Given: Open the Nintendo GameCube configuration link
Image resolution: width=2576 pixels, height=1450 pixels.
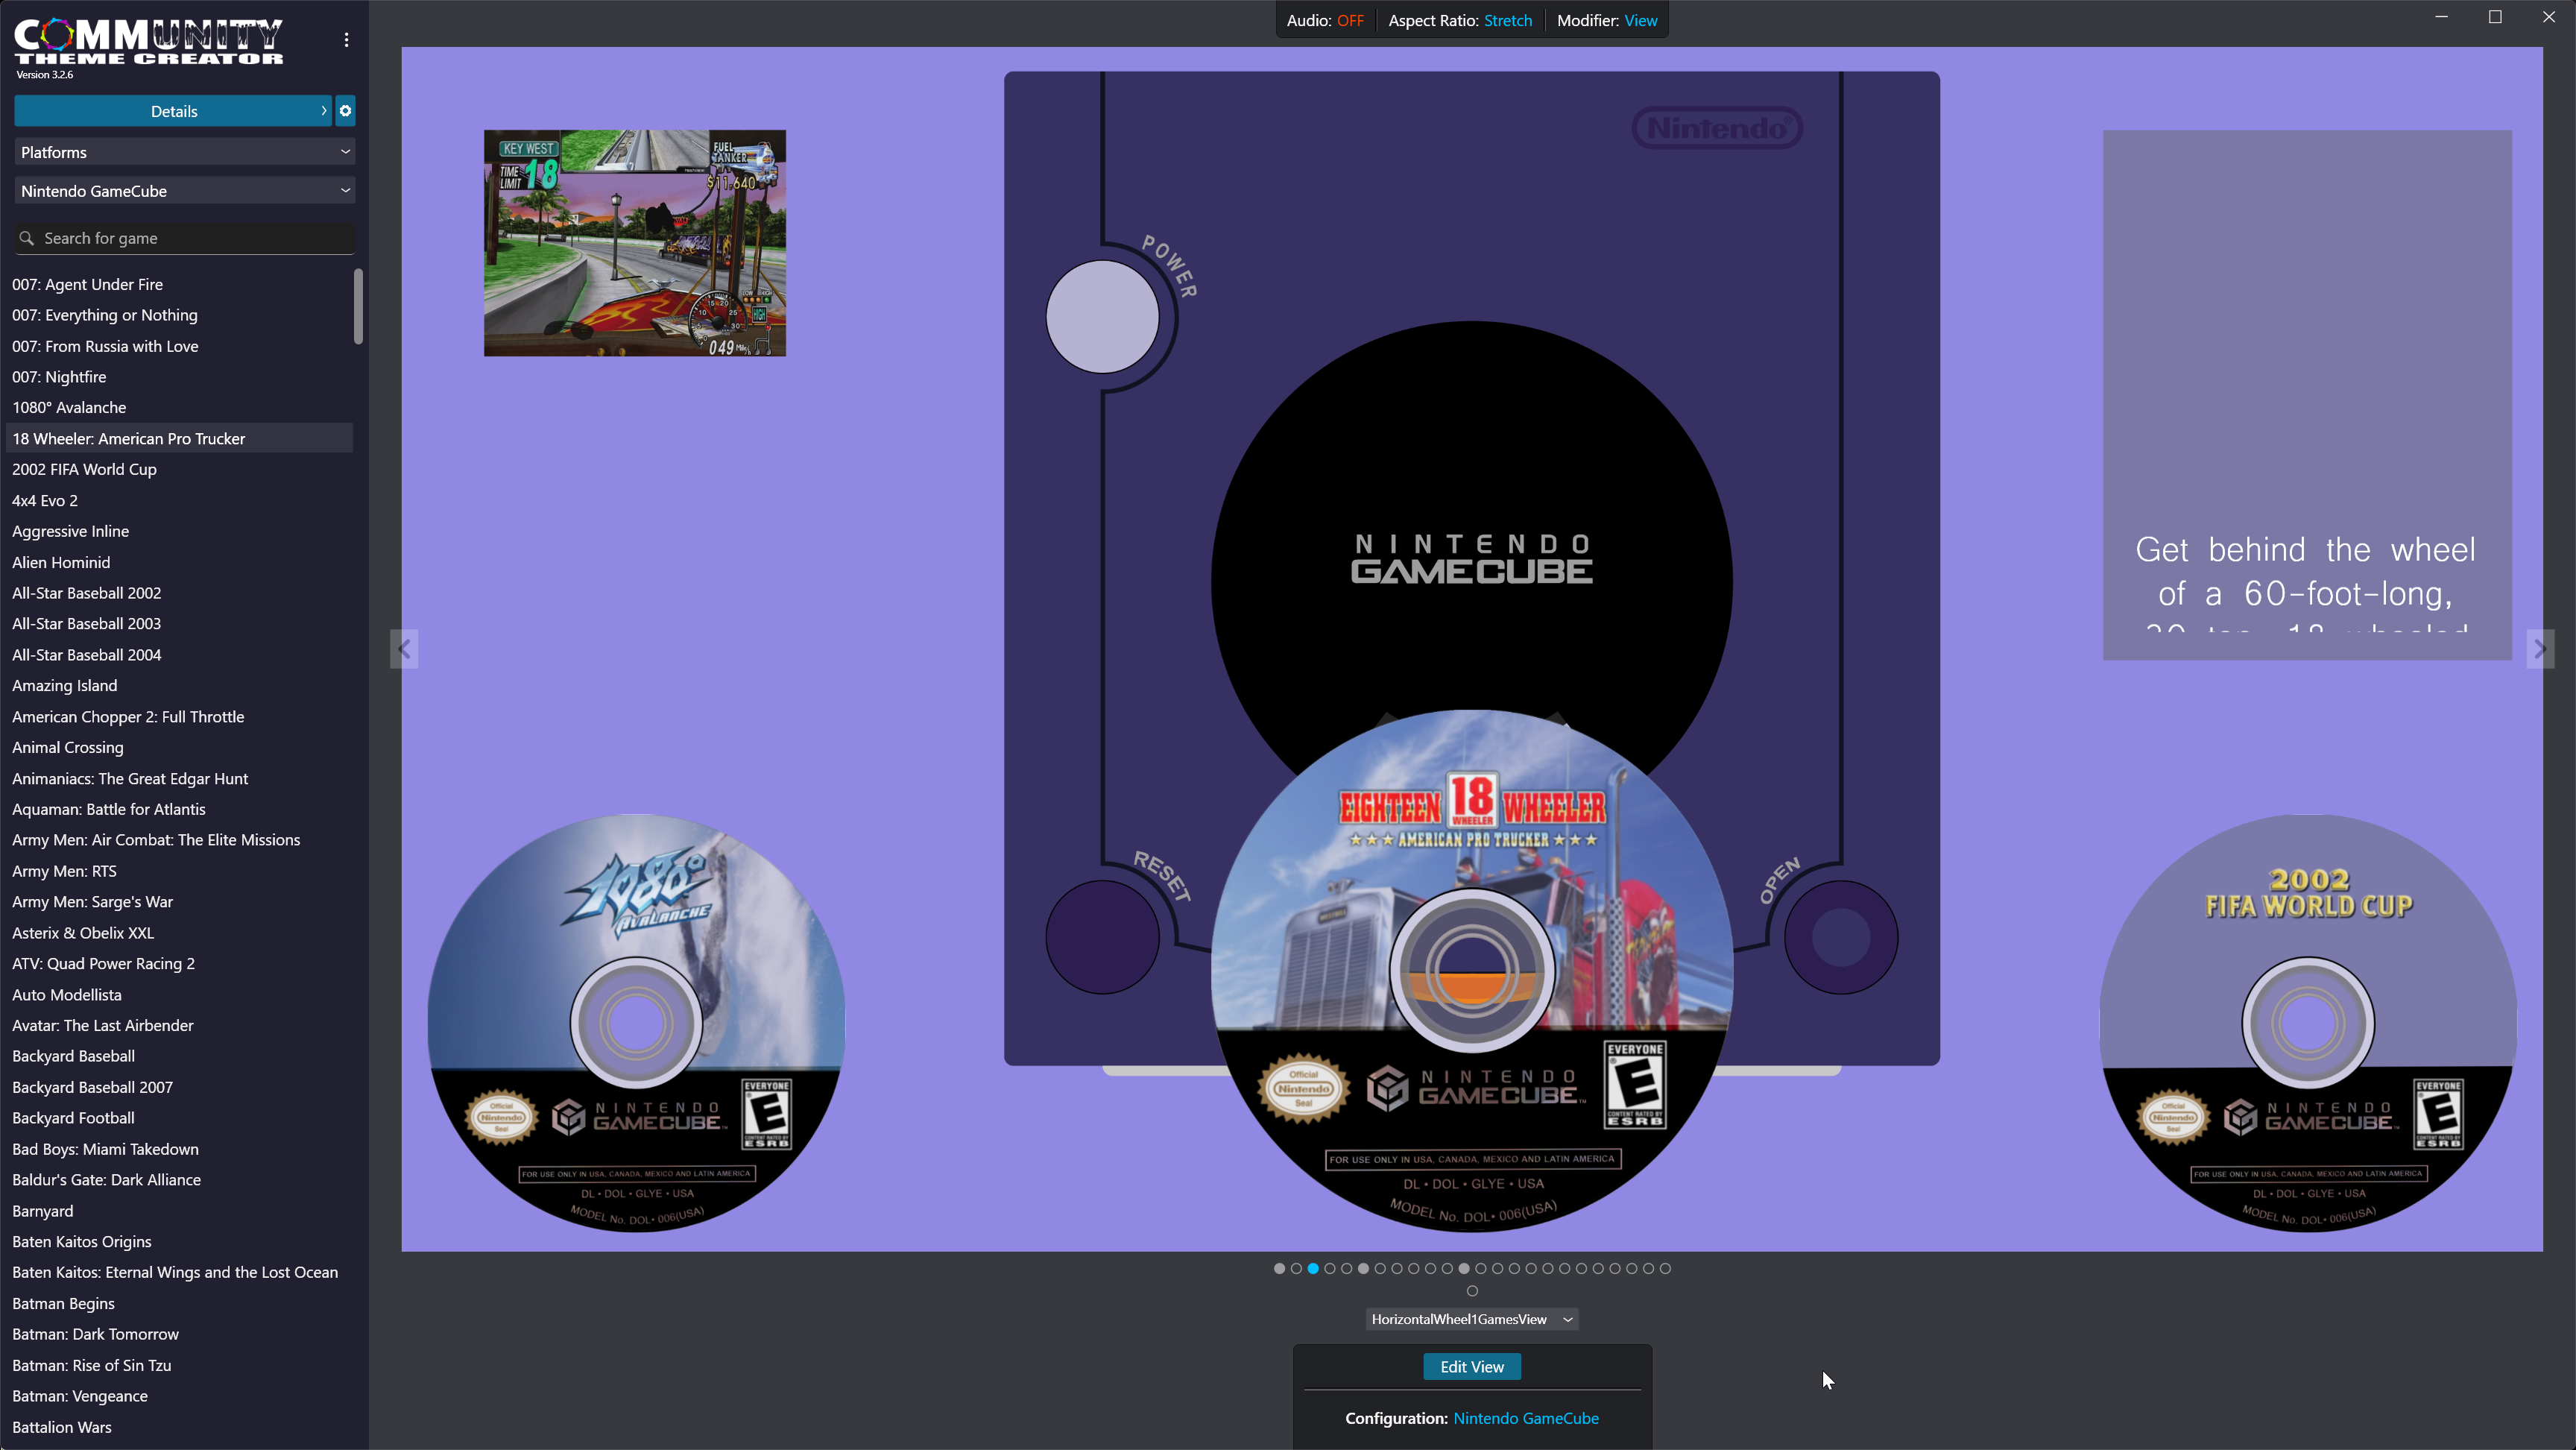Looking at the screenshot, I should coord(1526,1418).
